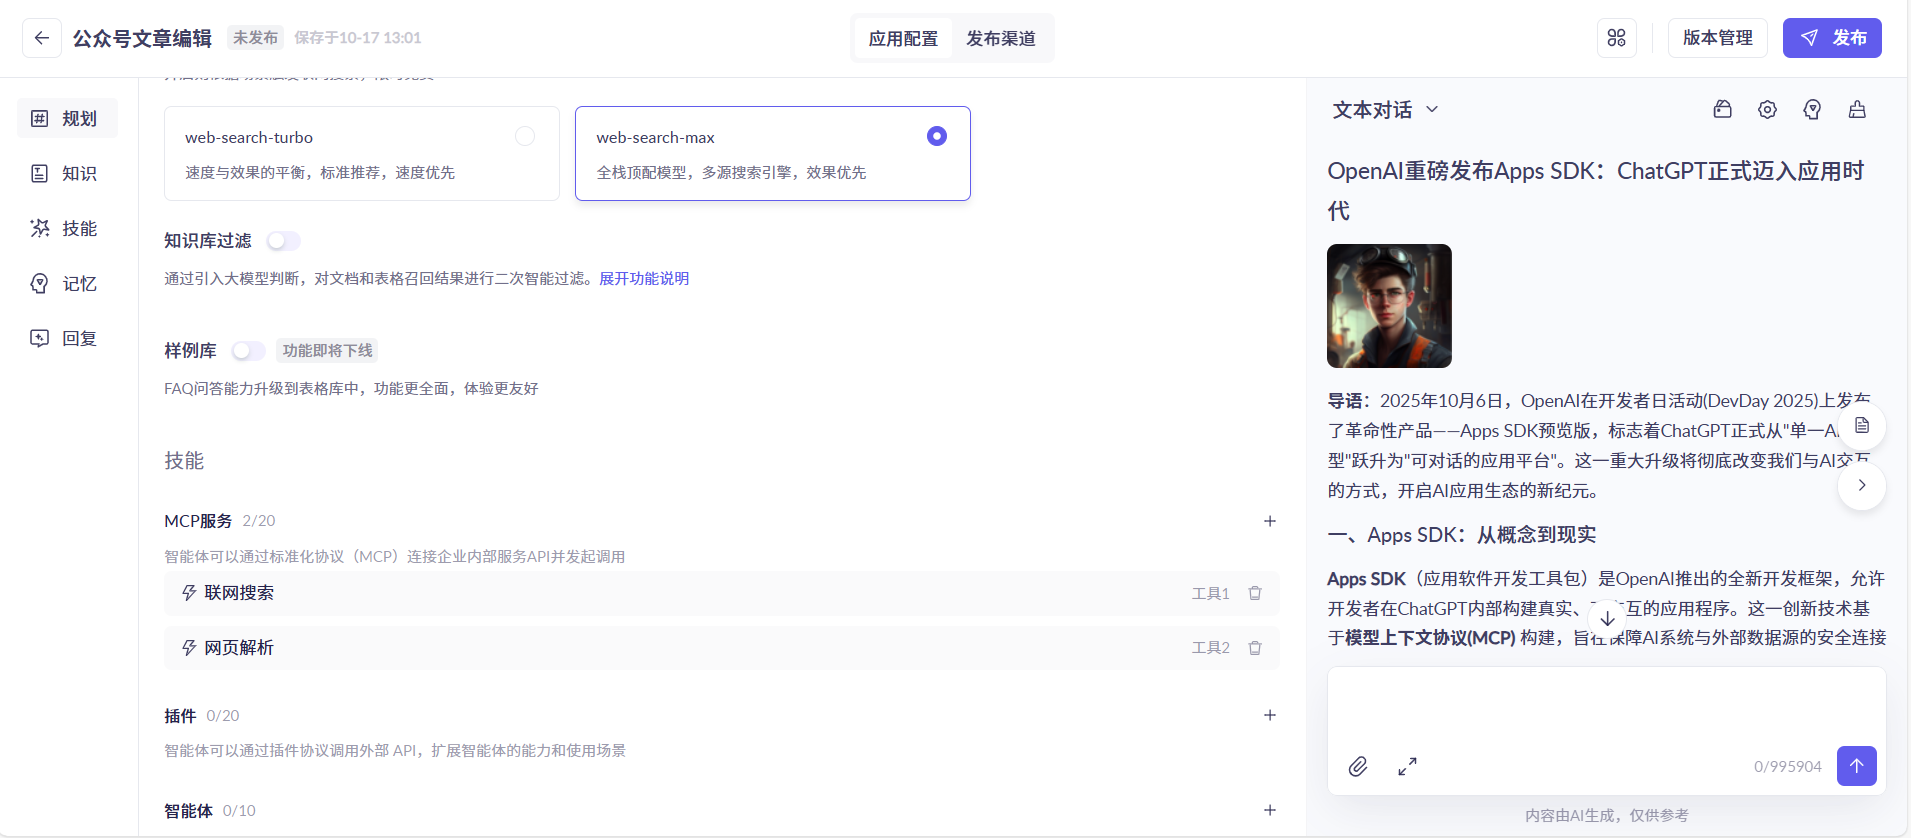
Task: Click the attachment paperclip icon
Action: 1357,766
